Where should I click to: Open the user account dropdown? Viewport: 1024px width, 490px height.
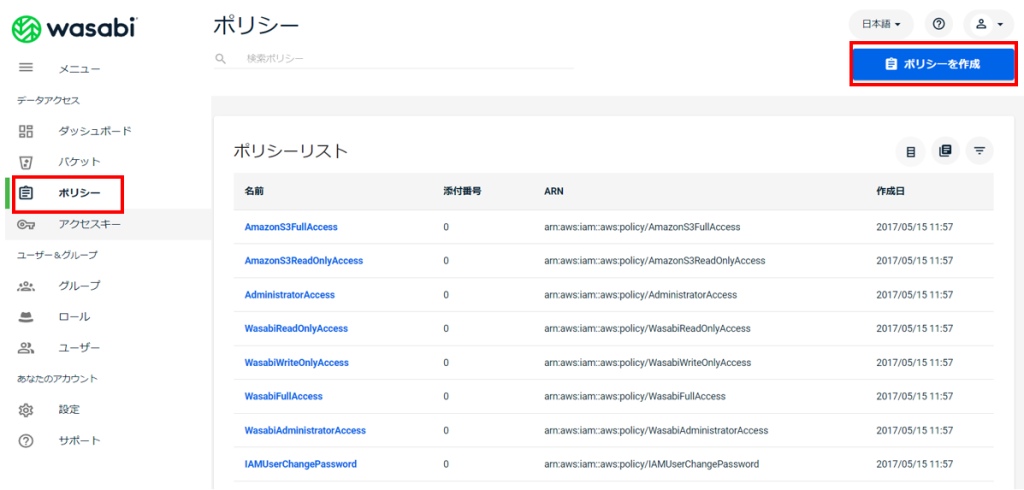pyautogui.click(x=989, y=24)
